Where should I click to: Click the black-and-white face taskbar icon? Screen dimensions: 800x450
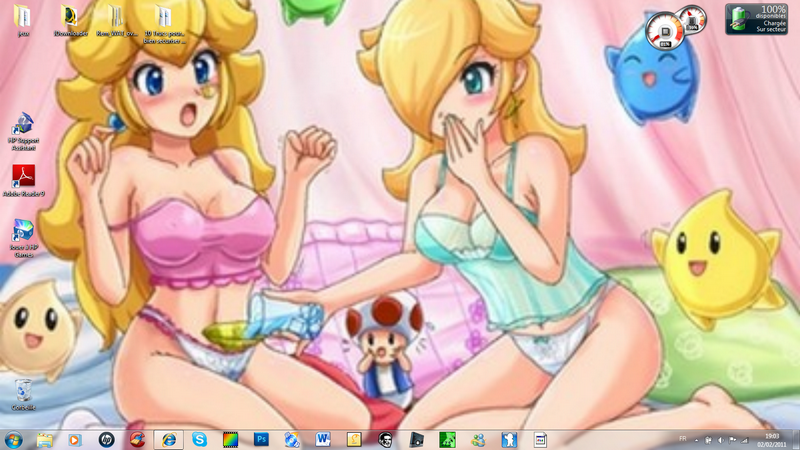[x=385, y=439]
